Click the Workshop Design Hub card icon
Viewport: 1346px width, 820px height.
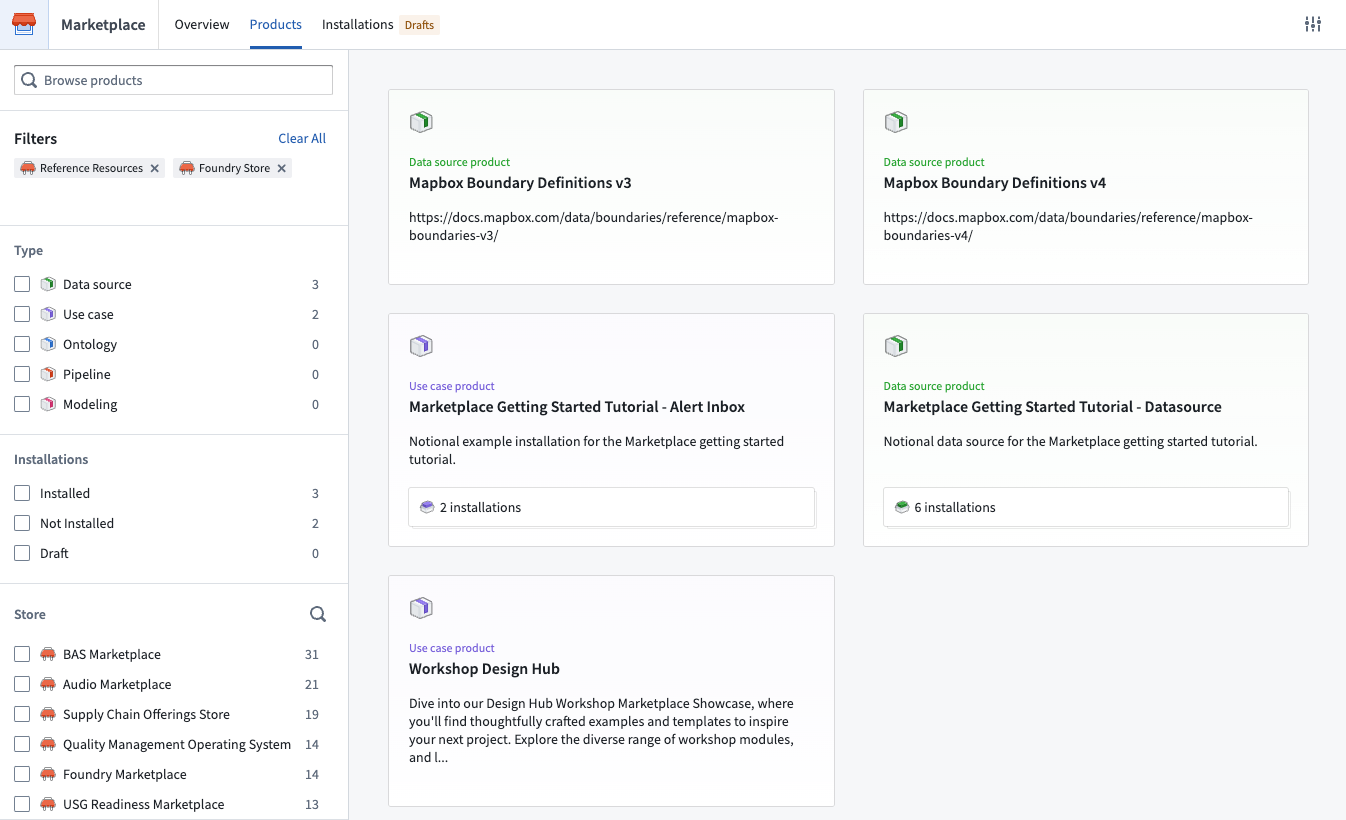(421, 608)
